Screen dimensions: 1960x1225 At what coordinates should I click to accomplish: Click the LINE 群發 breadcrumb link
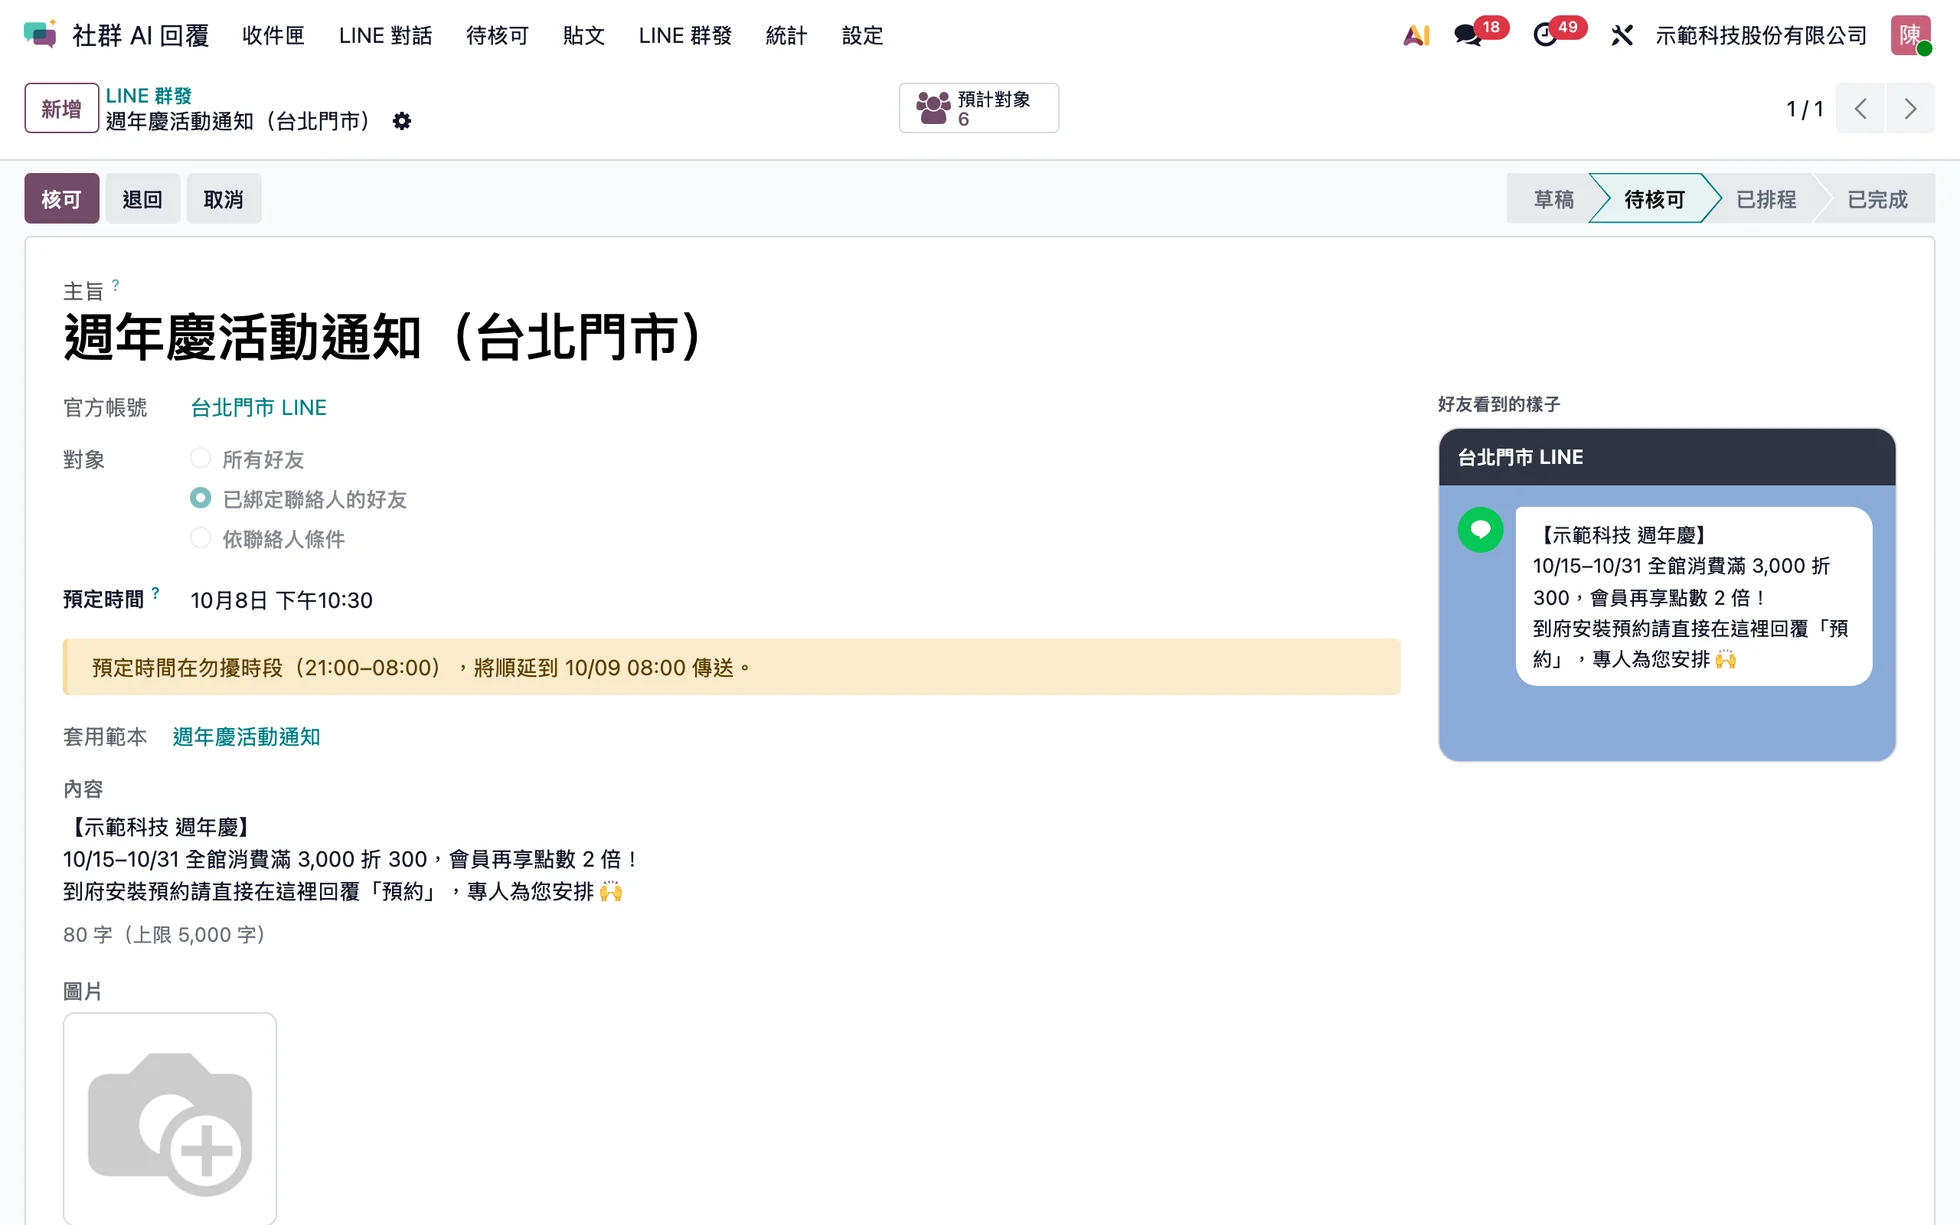point(149,96)
